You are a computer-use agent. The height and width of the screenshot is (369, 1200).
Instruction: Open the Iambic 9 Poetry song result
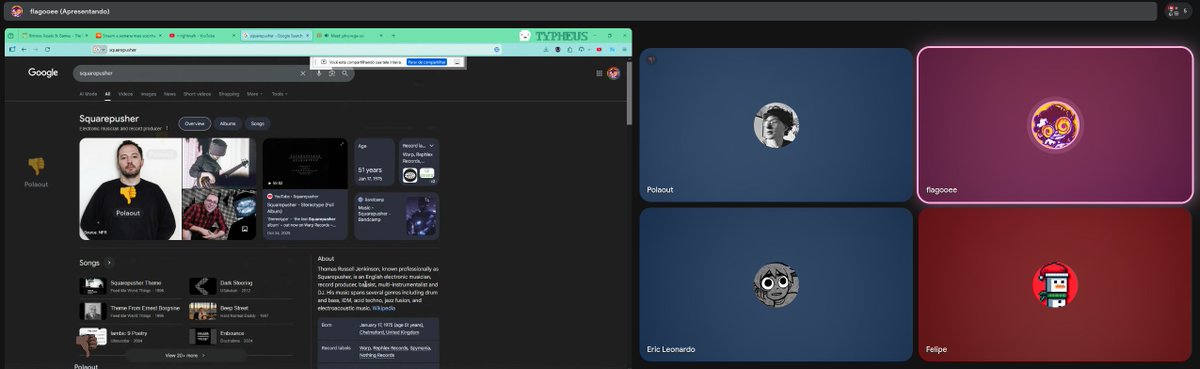click(x=130, y=337)
